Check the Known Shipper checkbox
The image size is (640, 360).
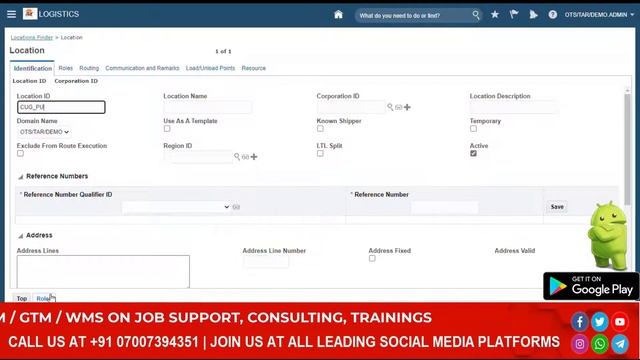320,129
